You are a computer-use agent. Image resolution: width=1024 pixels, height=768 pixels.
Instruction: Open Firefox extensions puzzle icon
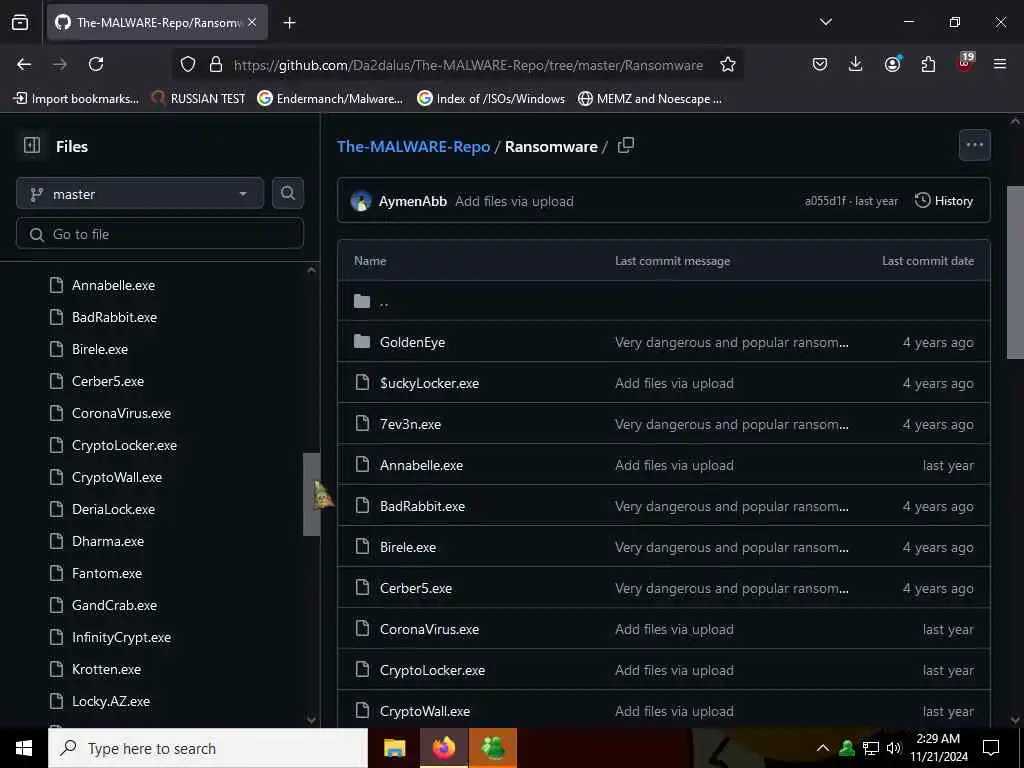pos(928,64)
